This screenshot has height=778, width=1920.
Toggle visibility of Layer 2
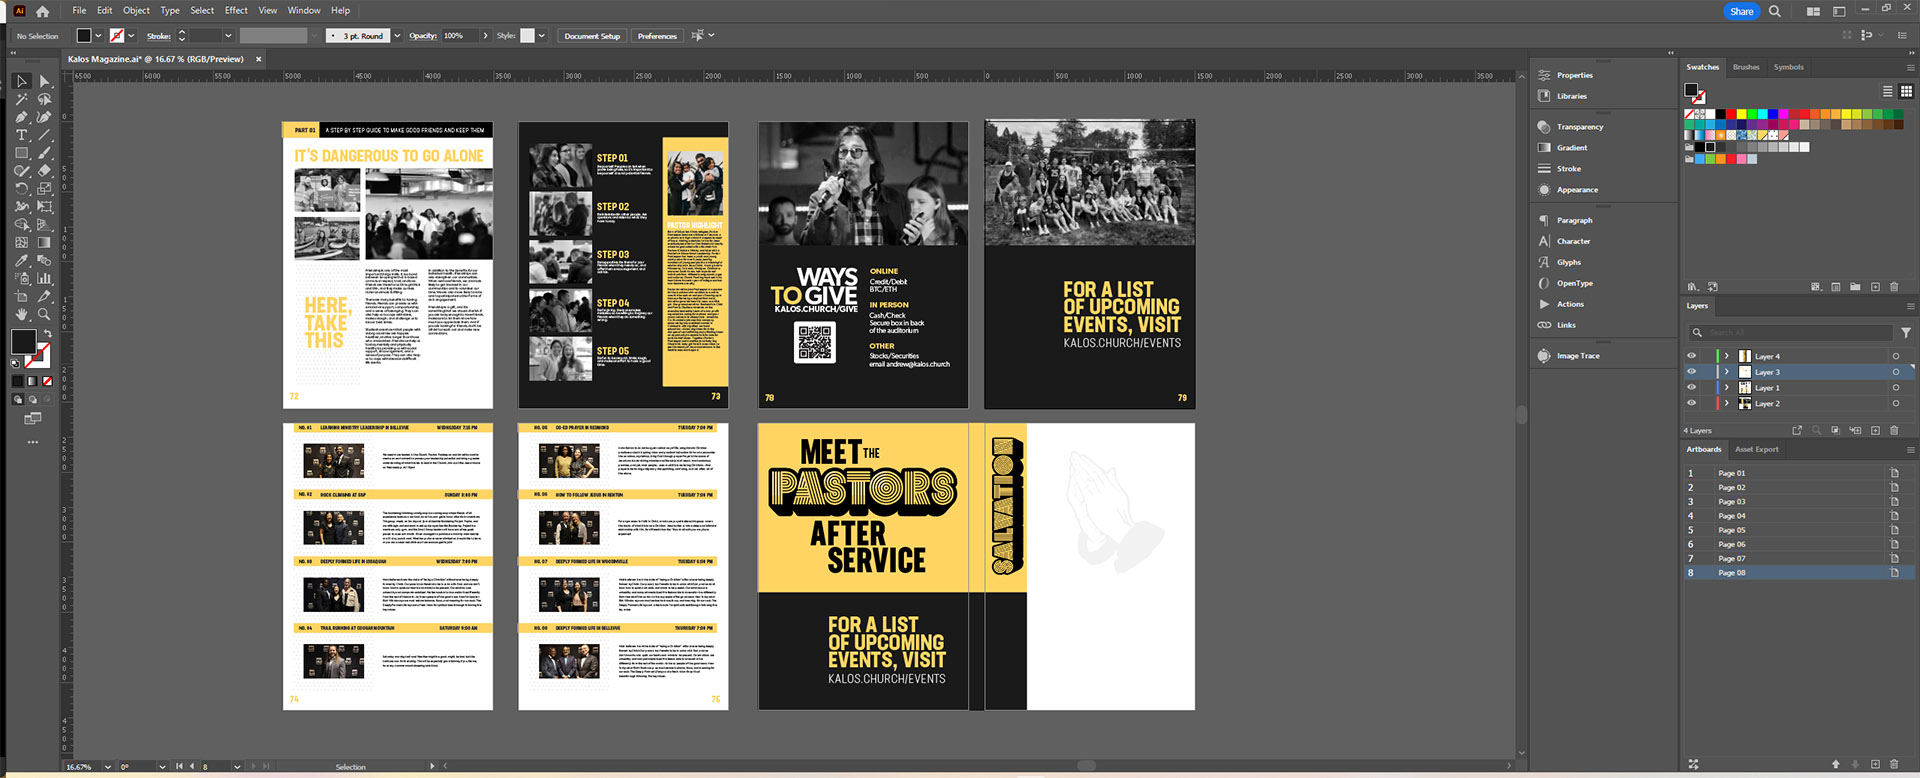1692,404
